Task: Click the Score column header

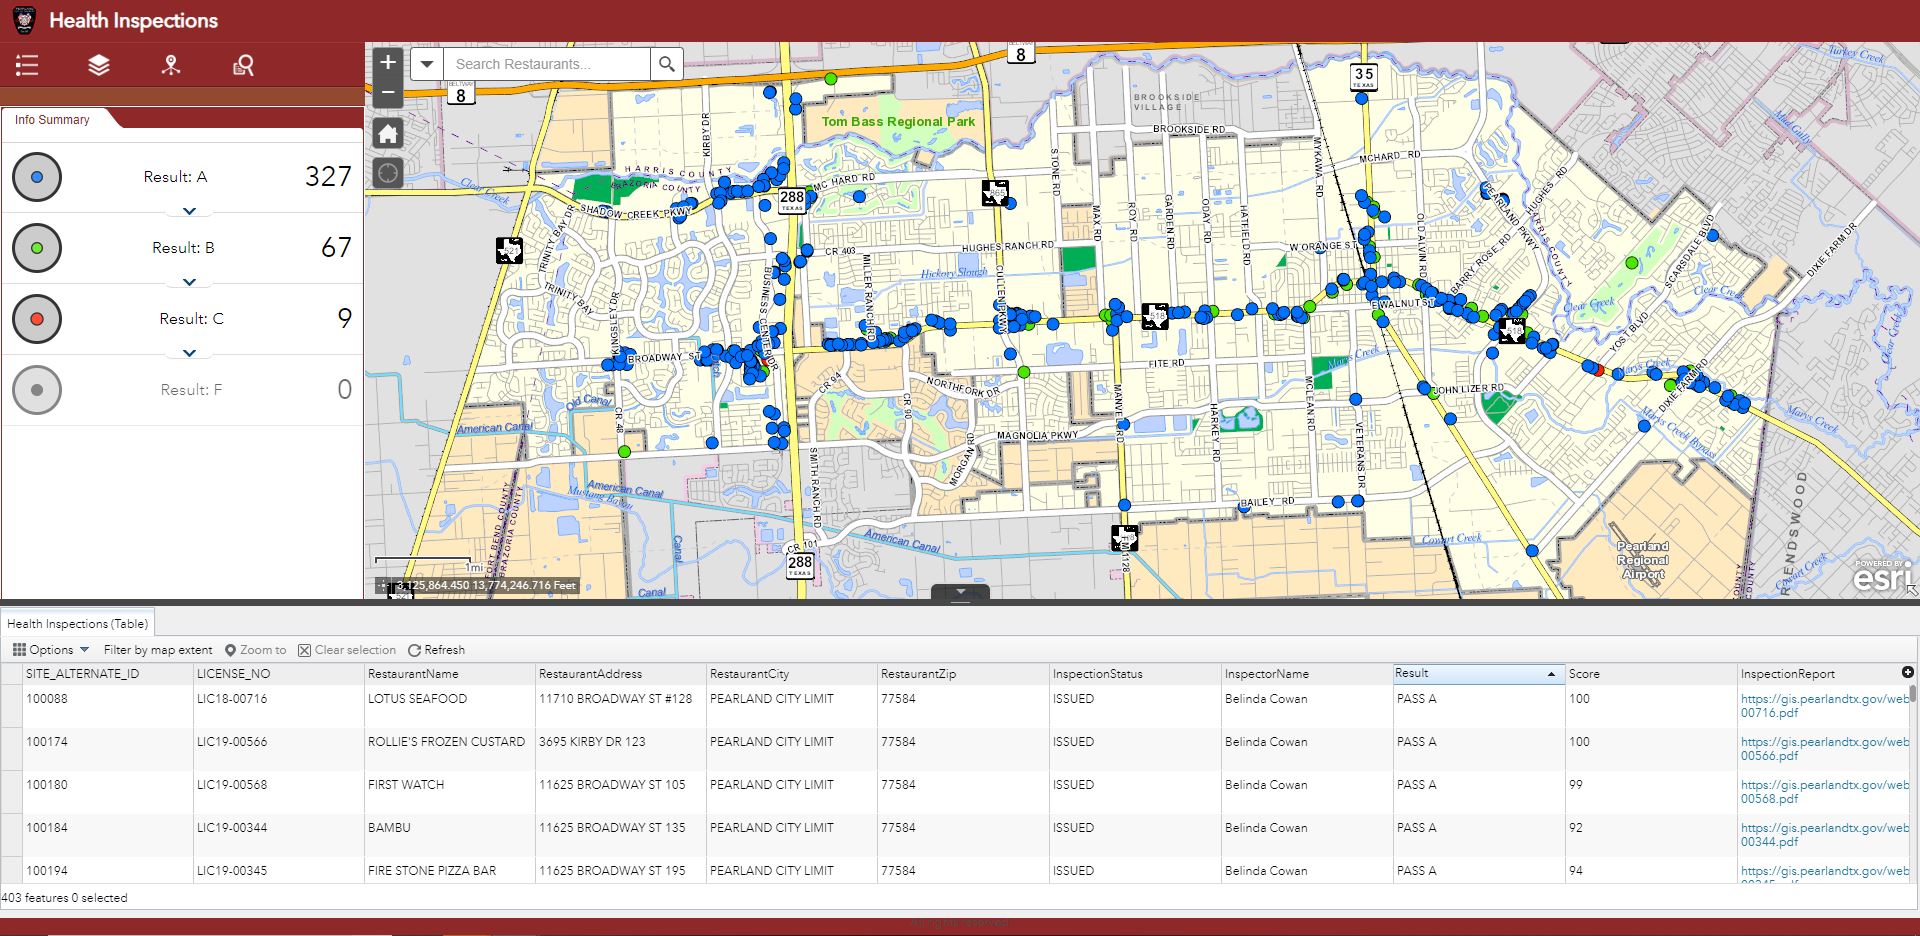Action: coord(1650,674)
